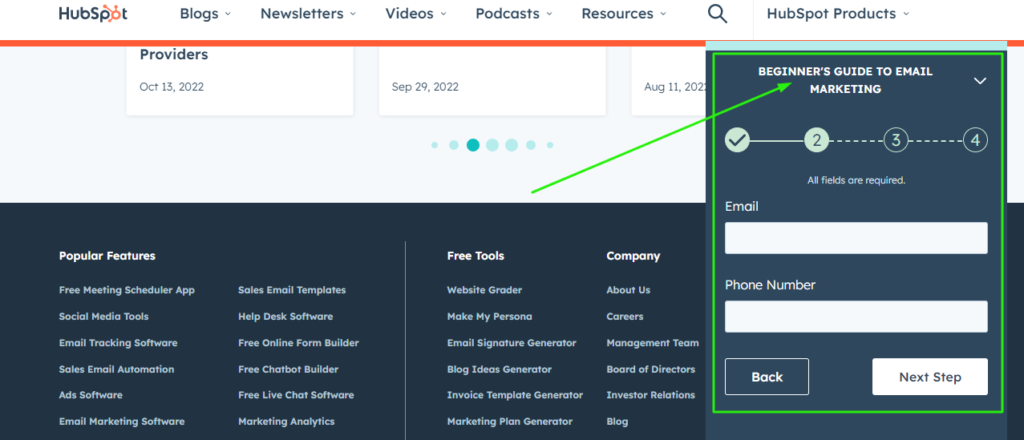This screenshot has height=440, width=1024.
Task: Open Sales Email Automation link
Action: [x=116, y=369]
